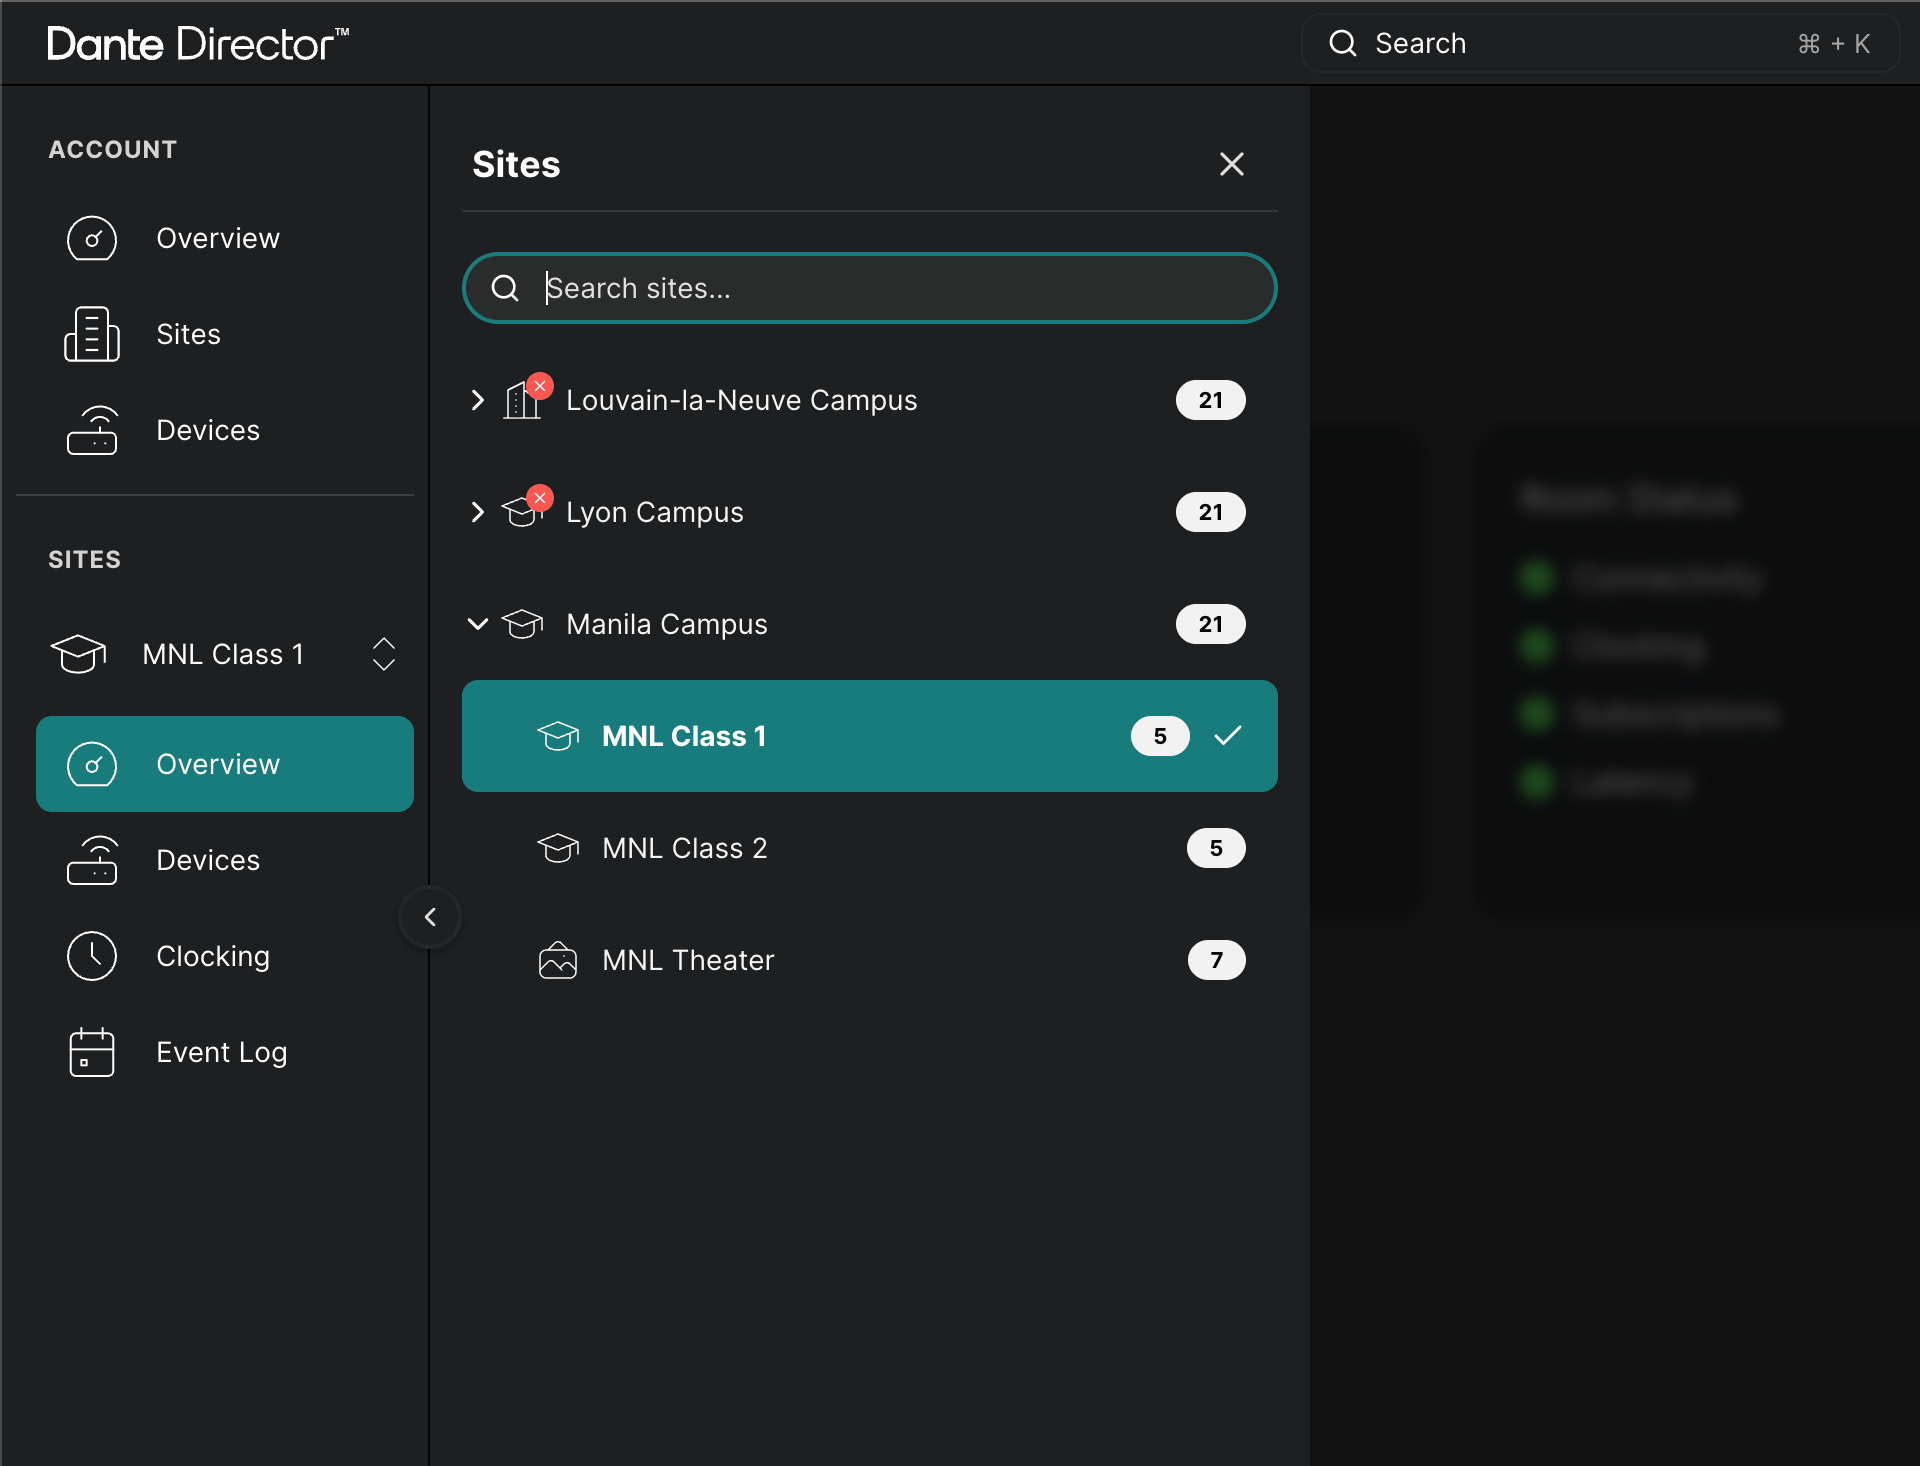Select the Overview gauge icon under Account
The height and width of the screenshot is (1466, 1920).
[x=92, y=238]
